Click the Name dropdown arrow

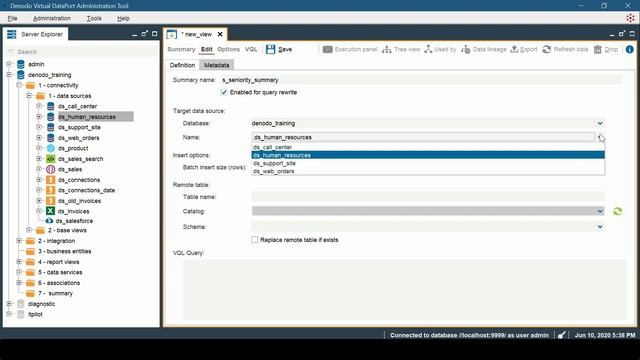[600, 137]
